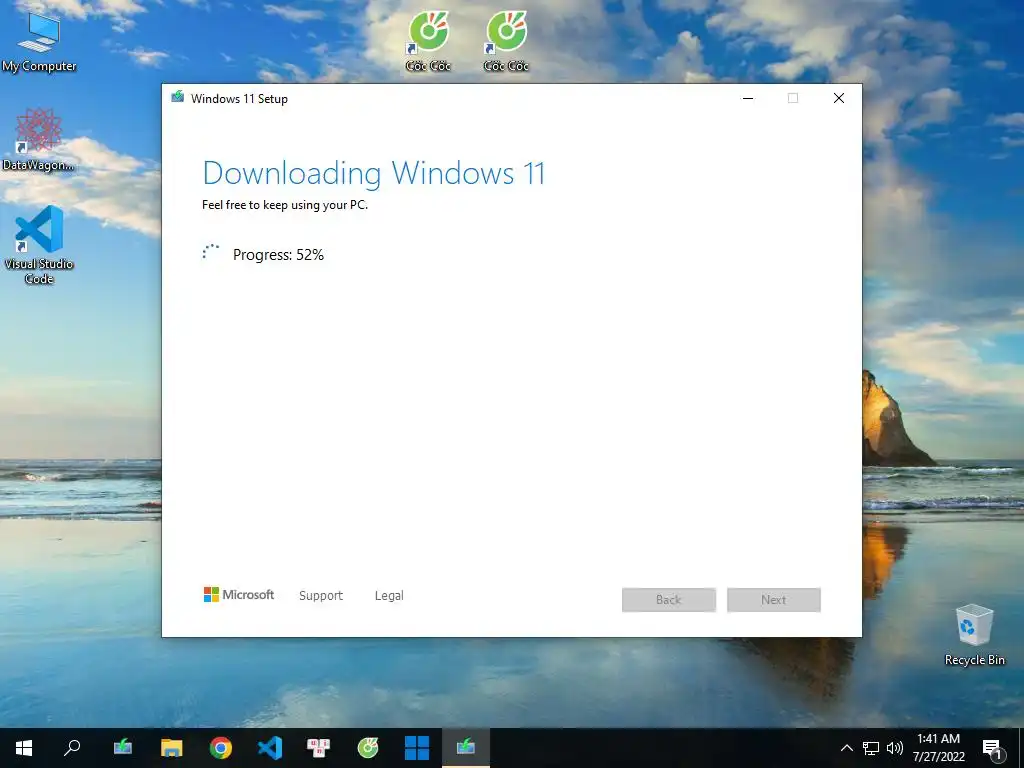Click the disabled Back button
This screenshot has width=1024, height=768.
669,600
